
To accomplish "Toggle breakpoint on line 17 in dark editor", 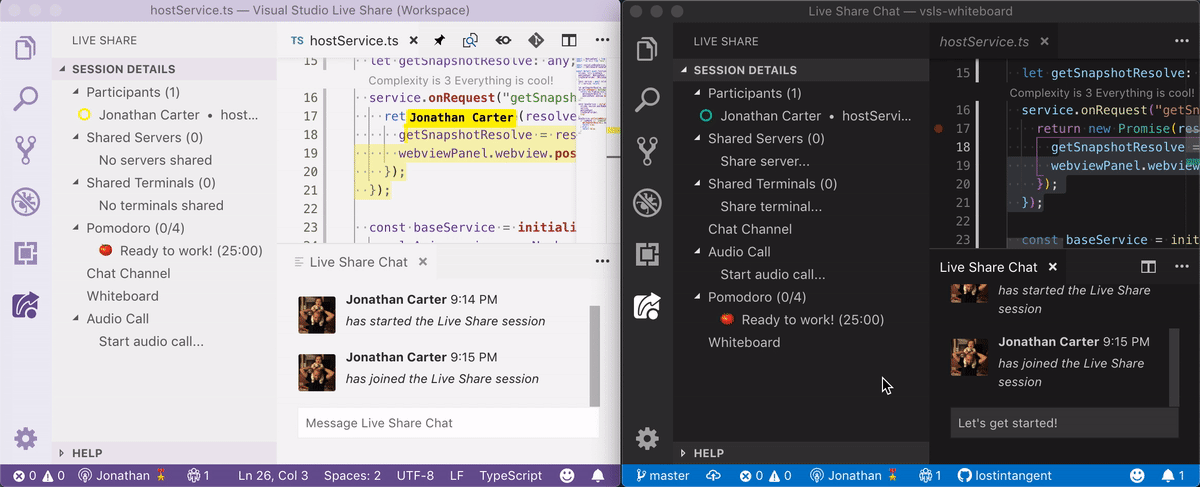I will click(x=938, y=129).
